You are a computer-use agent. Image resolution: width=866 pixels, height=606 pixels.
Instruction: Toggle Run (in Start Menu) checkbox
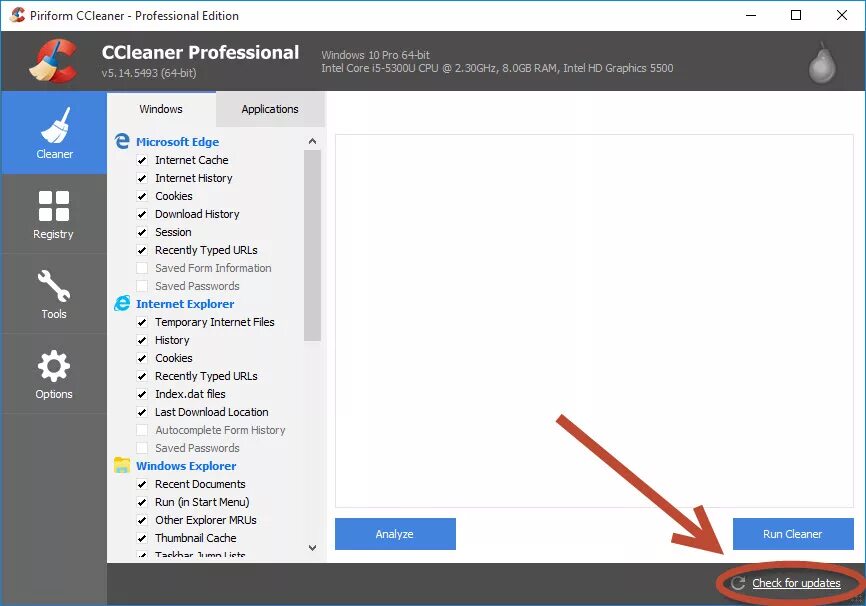tap(142, 502)
